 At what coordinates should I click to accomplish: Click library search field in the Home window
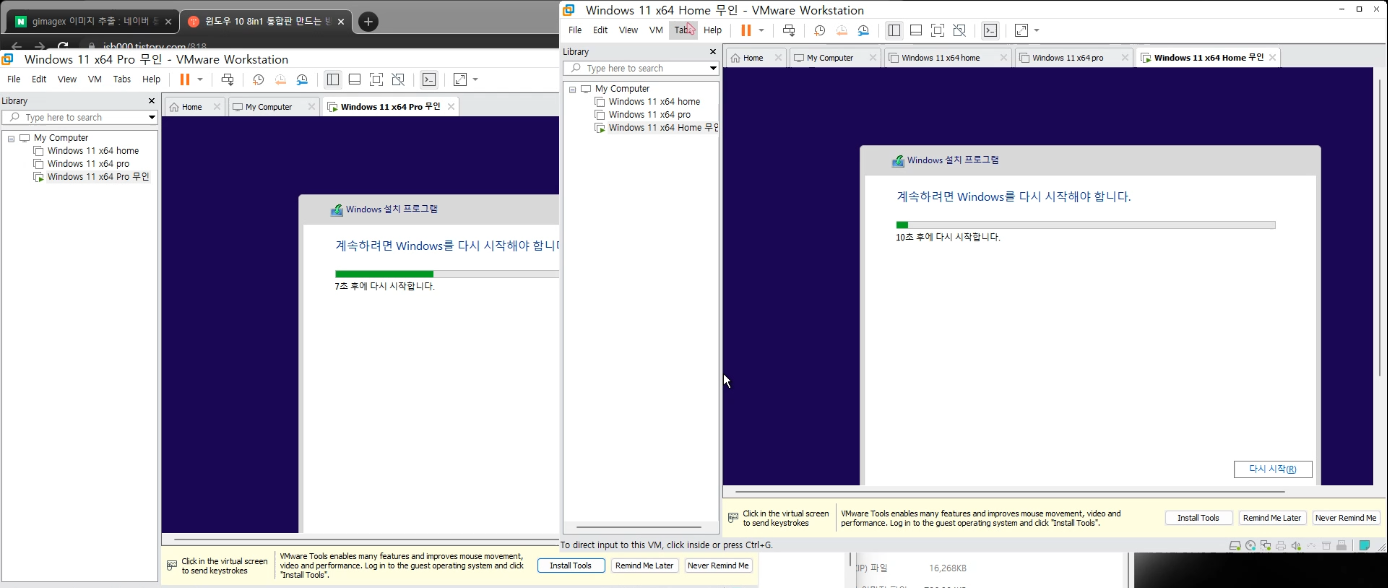coord(636,68)
